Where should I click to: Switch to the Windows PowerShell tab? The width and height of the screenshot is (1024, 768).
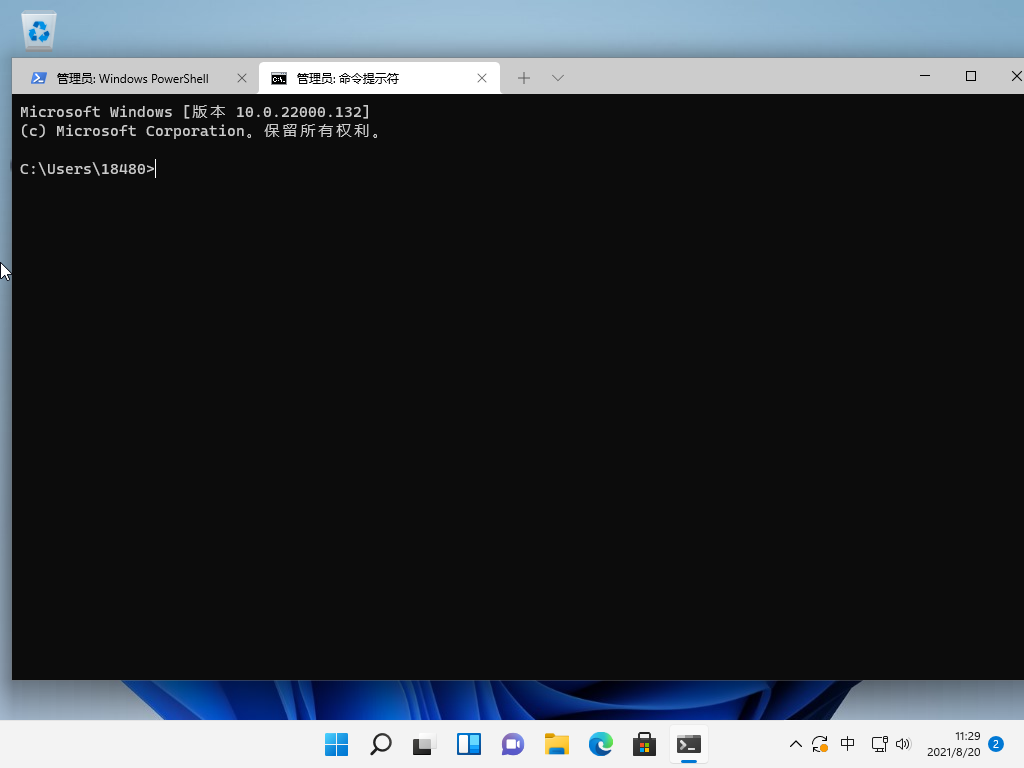[132, 78]
